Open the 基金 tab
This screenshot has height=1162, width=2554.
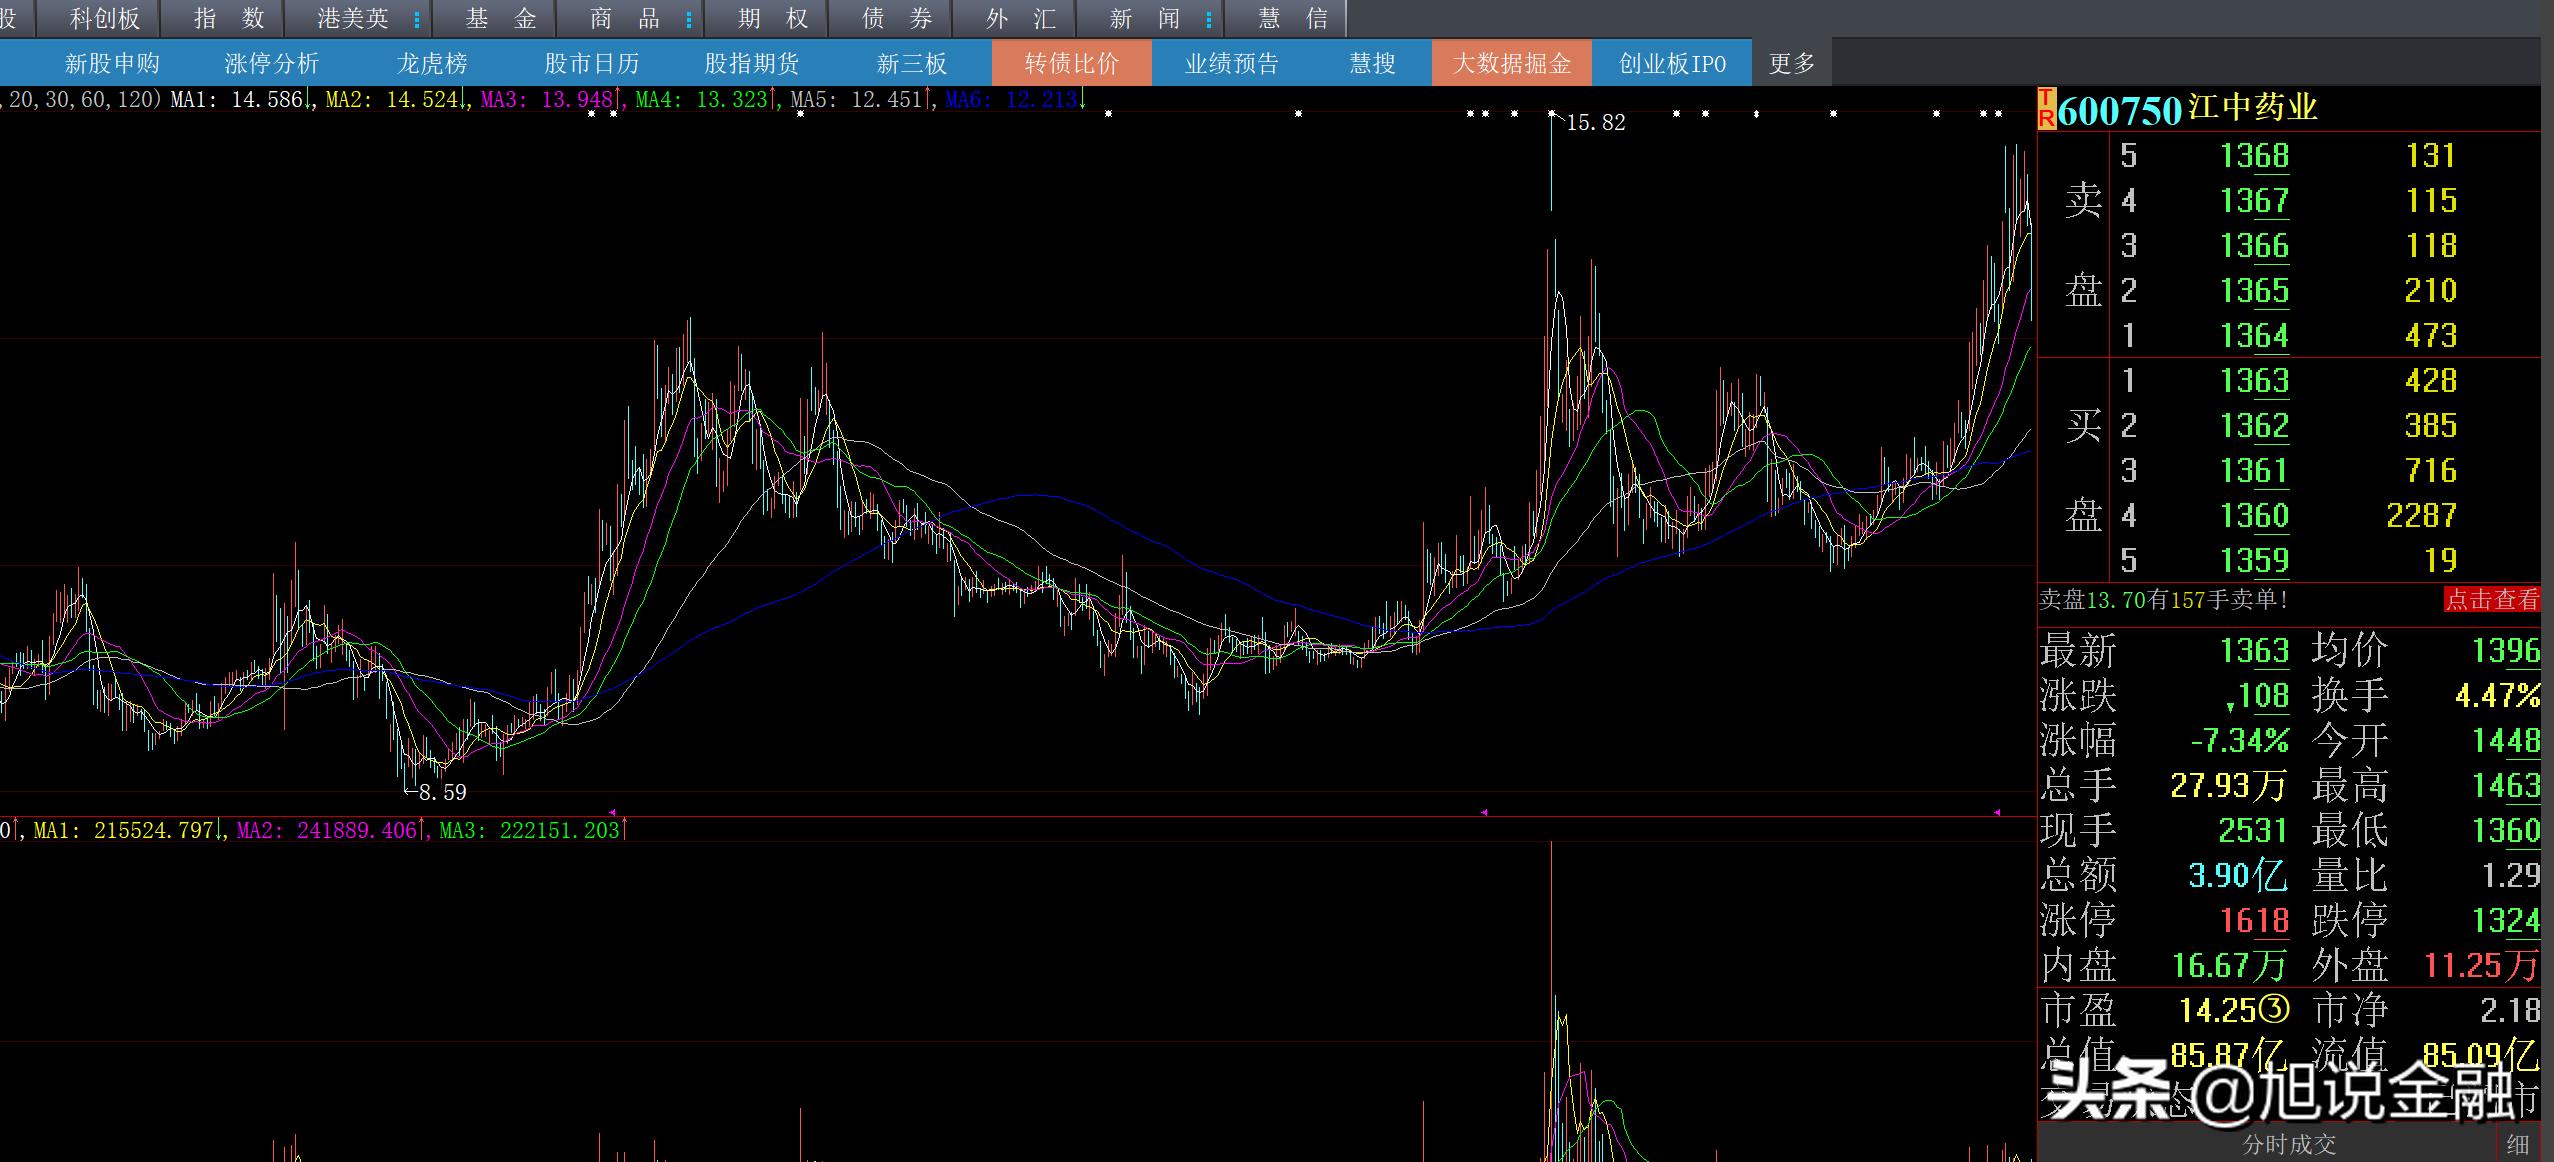[500, 19]
